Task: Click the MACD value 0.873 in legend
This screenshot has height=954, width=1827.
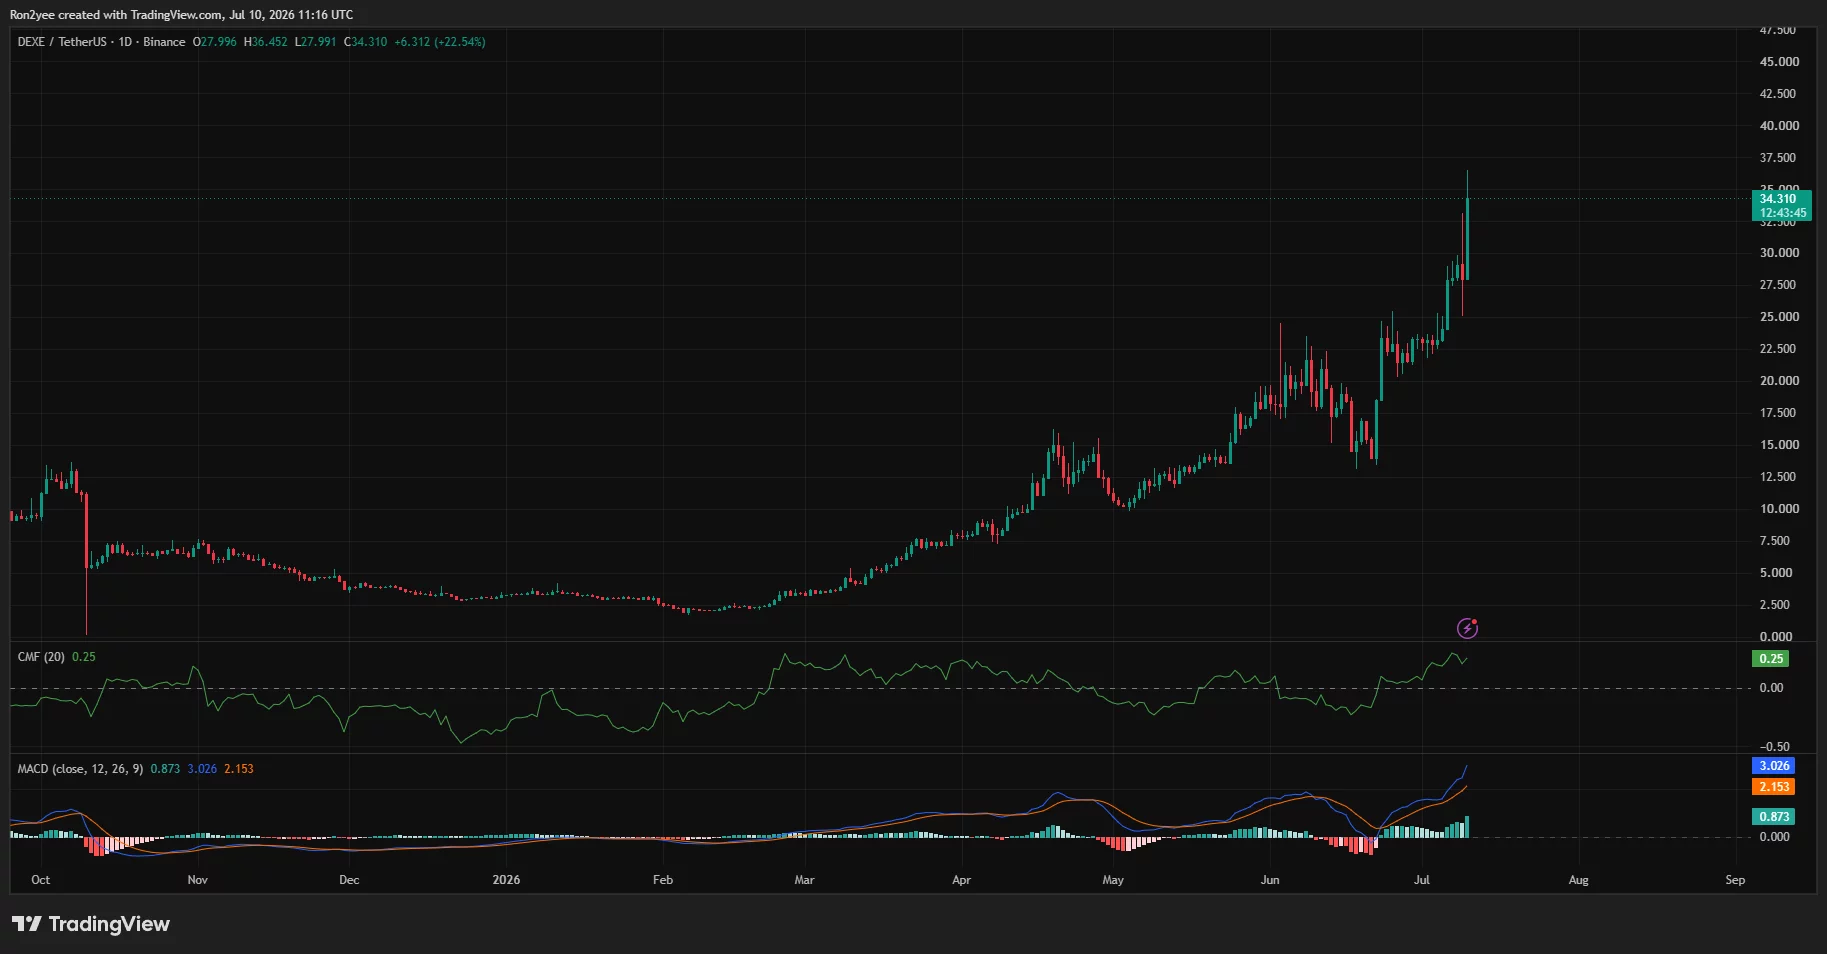Action: 165,769
